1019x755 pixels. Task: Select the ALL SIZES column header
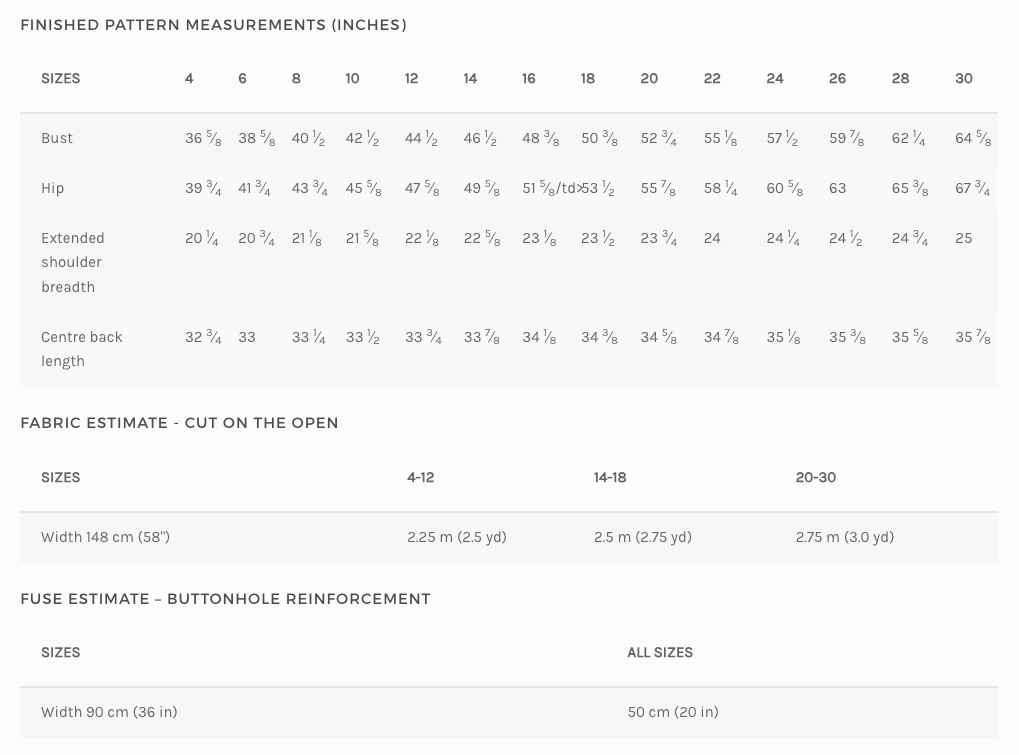click(x=660, y=652)
